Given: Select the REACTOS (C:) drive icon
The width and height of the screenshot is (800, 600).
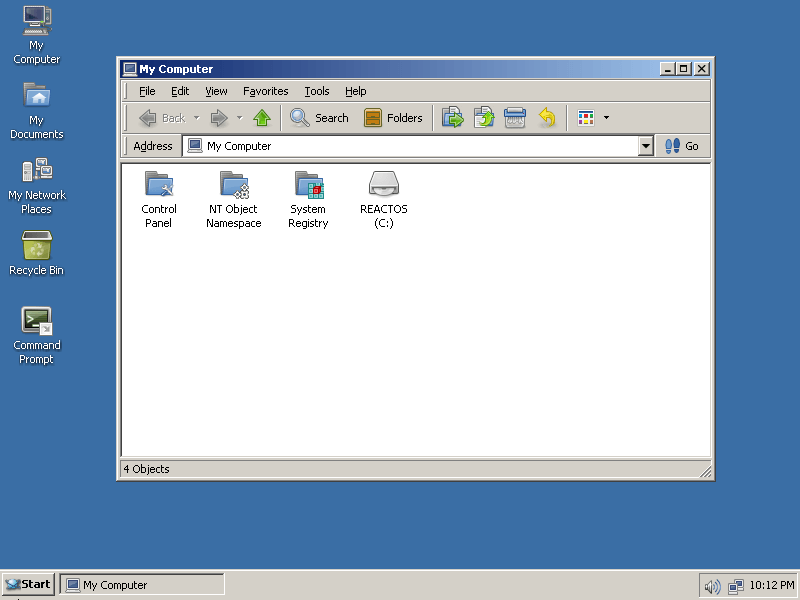Looking at the screenshot, I should pyautogui.click(x=384, y=184).
